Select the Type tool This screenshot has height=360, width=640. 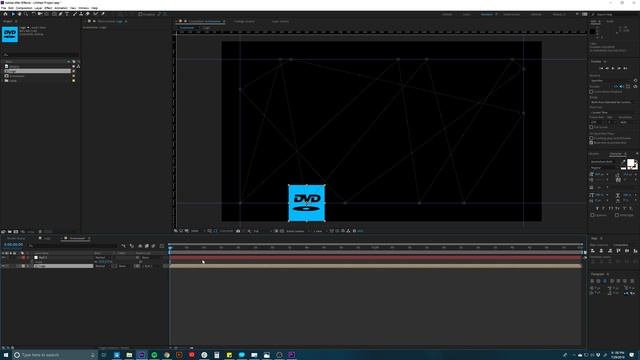point(67,14)
